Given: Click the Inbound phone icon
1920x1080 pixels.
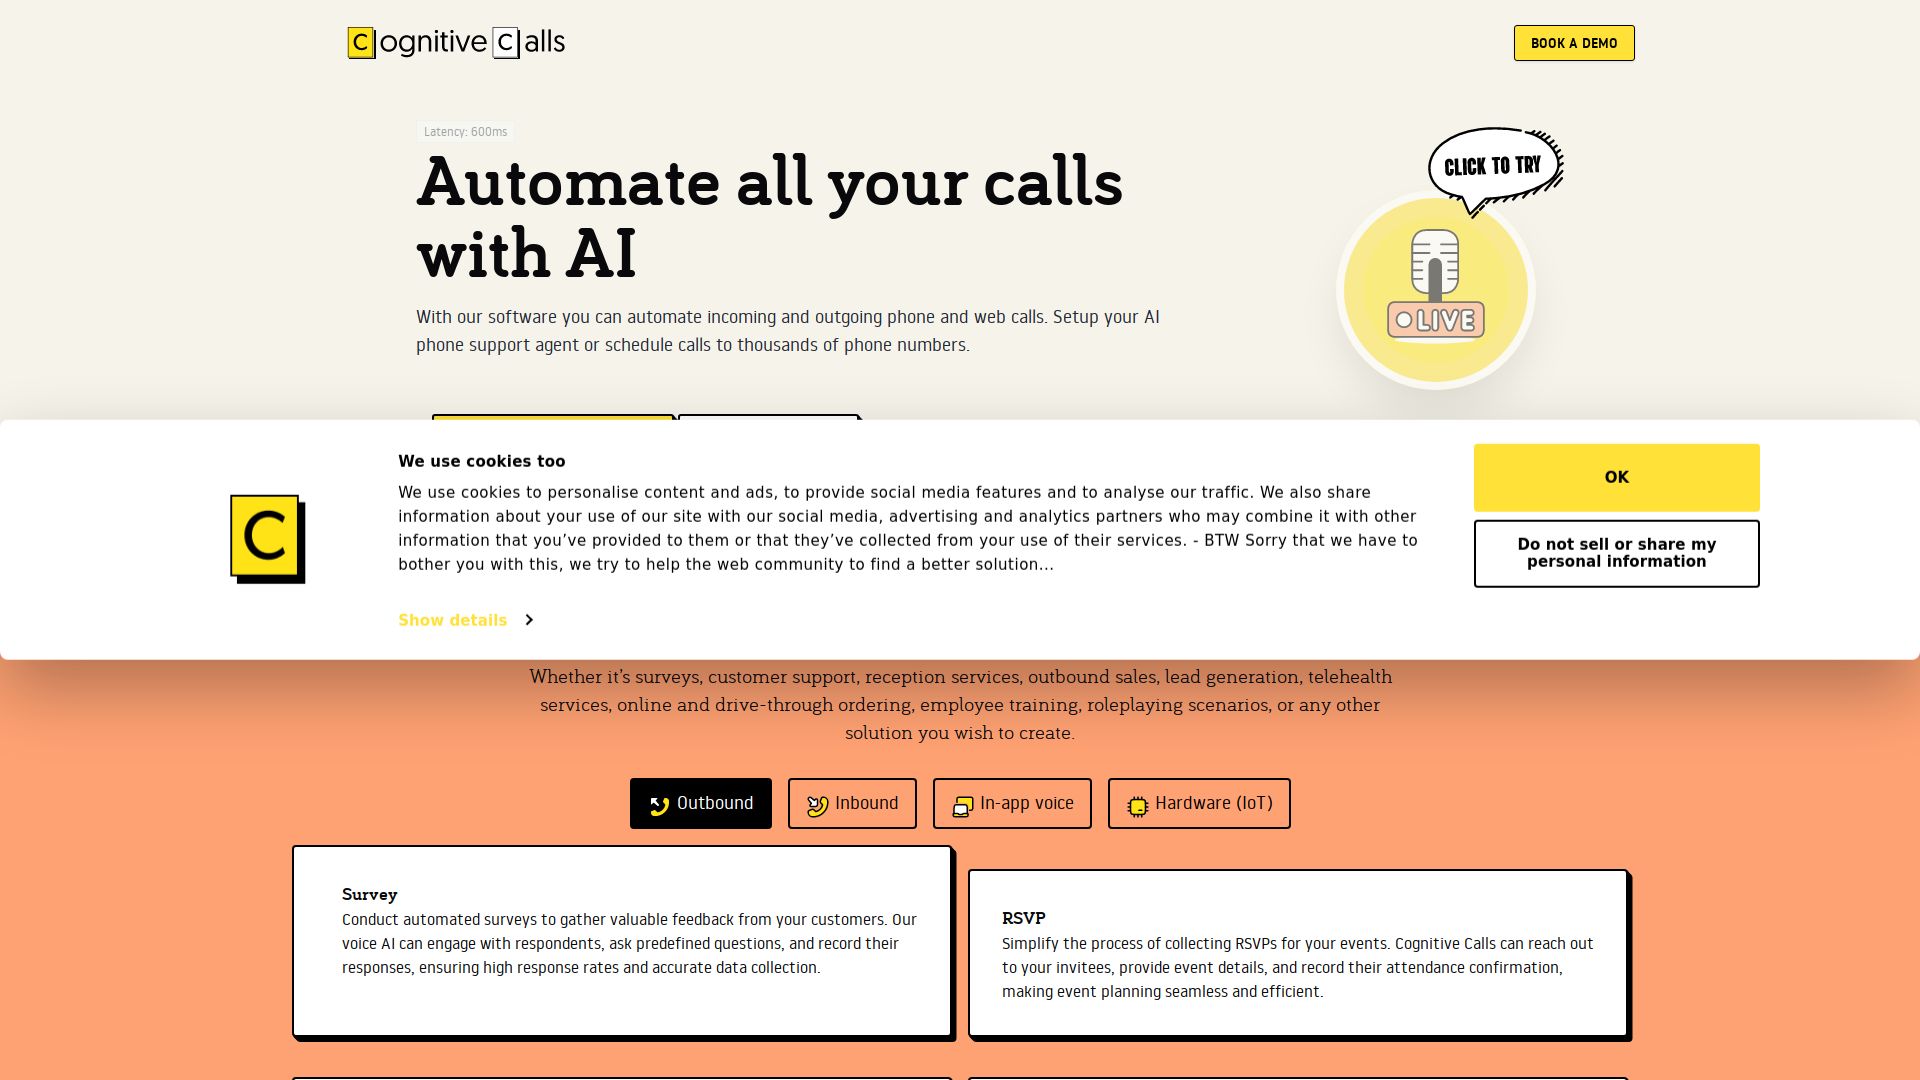Looking at the screenshot, I should [817, 805].
